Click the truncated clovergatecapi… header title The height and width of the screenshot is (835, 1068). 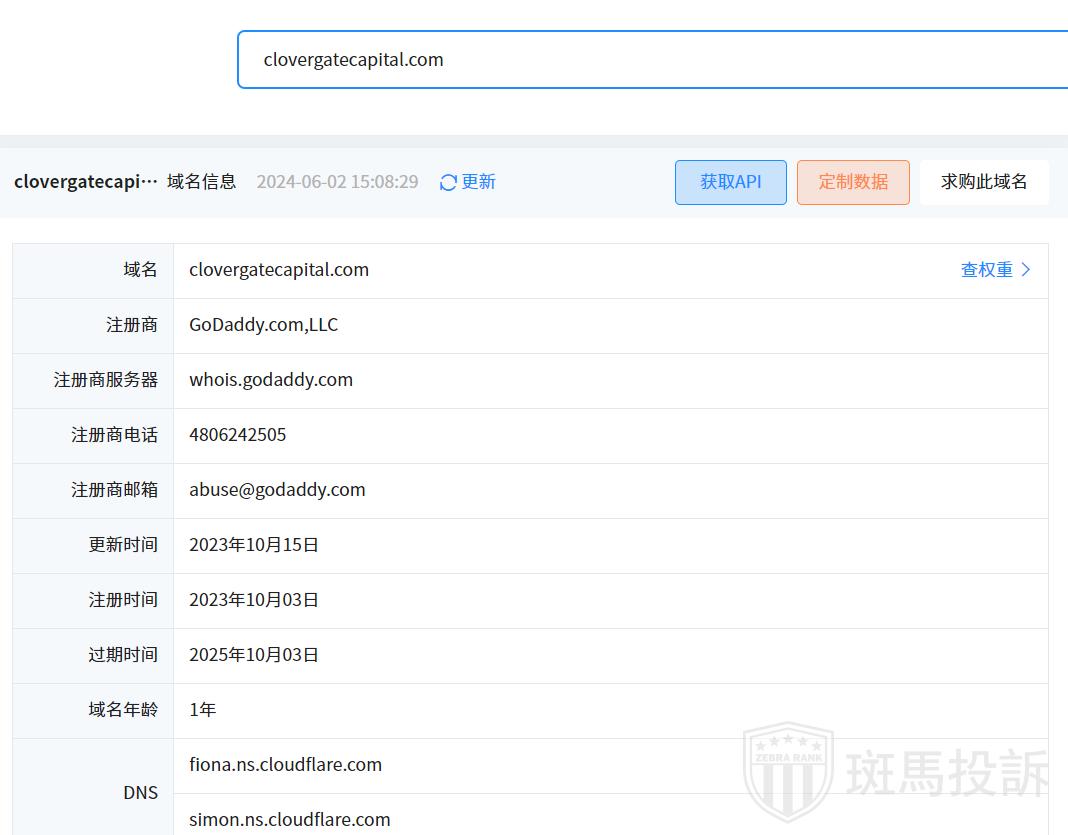86,182
